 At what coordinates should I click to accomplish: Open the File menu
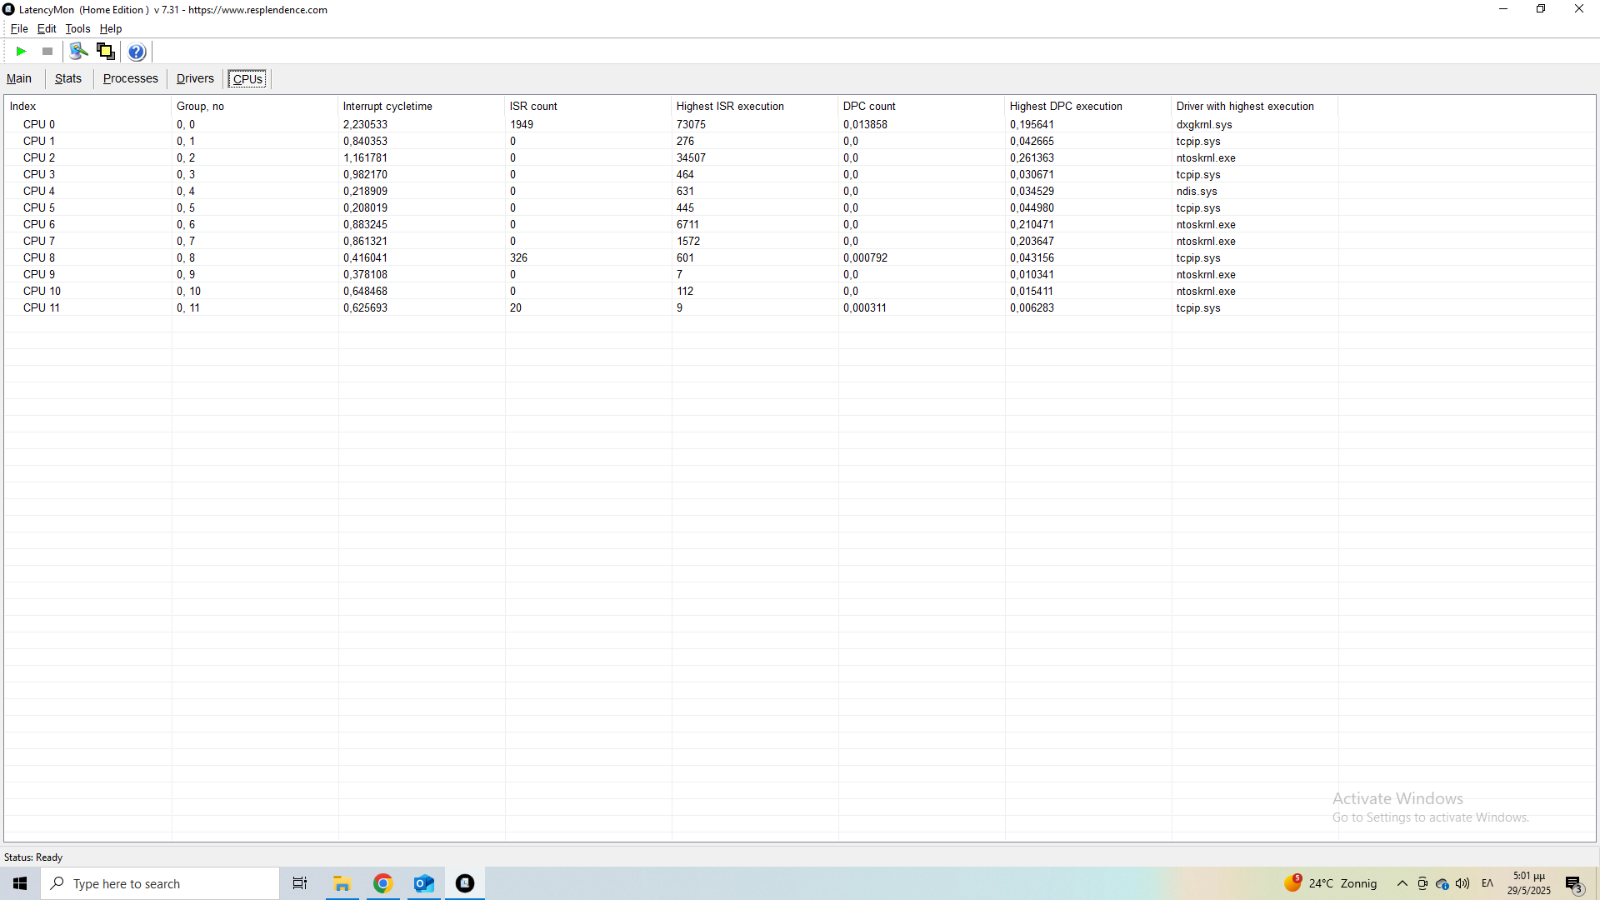point(19,29)
